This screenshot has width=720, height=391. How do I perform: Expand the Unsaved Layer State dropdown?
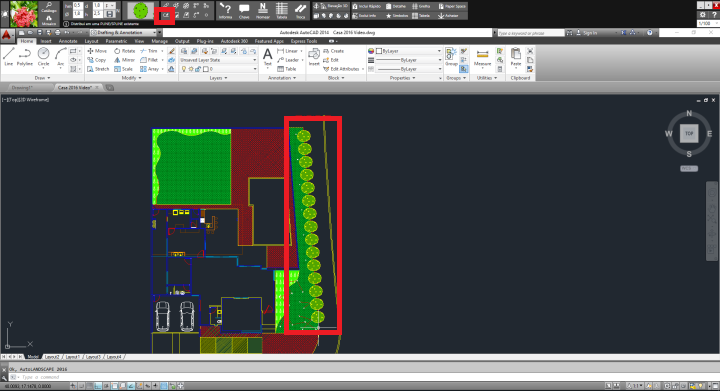coord(218,60)
